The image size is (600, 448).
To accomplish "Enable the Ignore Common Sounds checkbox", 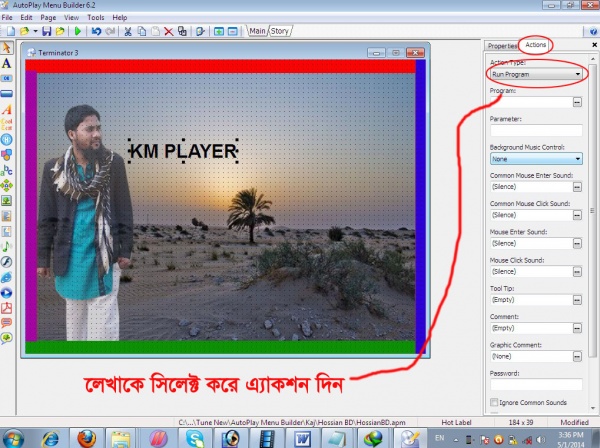I will pyautogui.click(x=494, y=402).
